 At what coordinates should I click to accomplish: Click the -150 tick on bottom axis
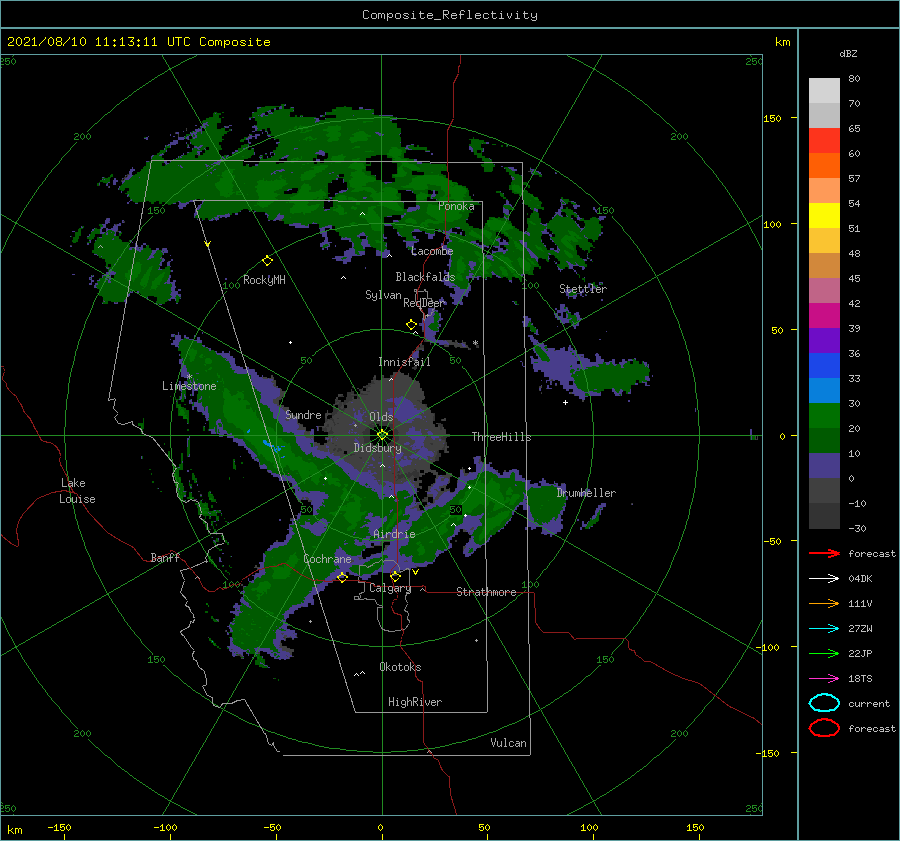(59, 827)
